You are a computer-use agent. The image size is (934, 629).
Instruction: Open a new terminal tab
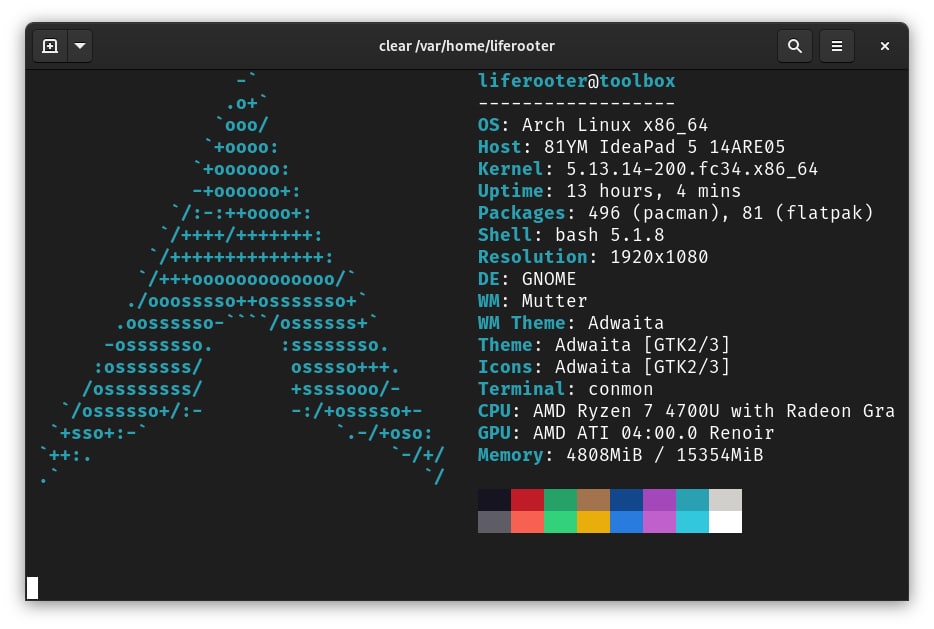tap(50, 46)
